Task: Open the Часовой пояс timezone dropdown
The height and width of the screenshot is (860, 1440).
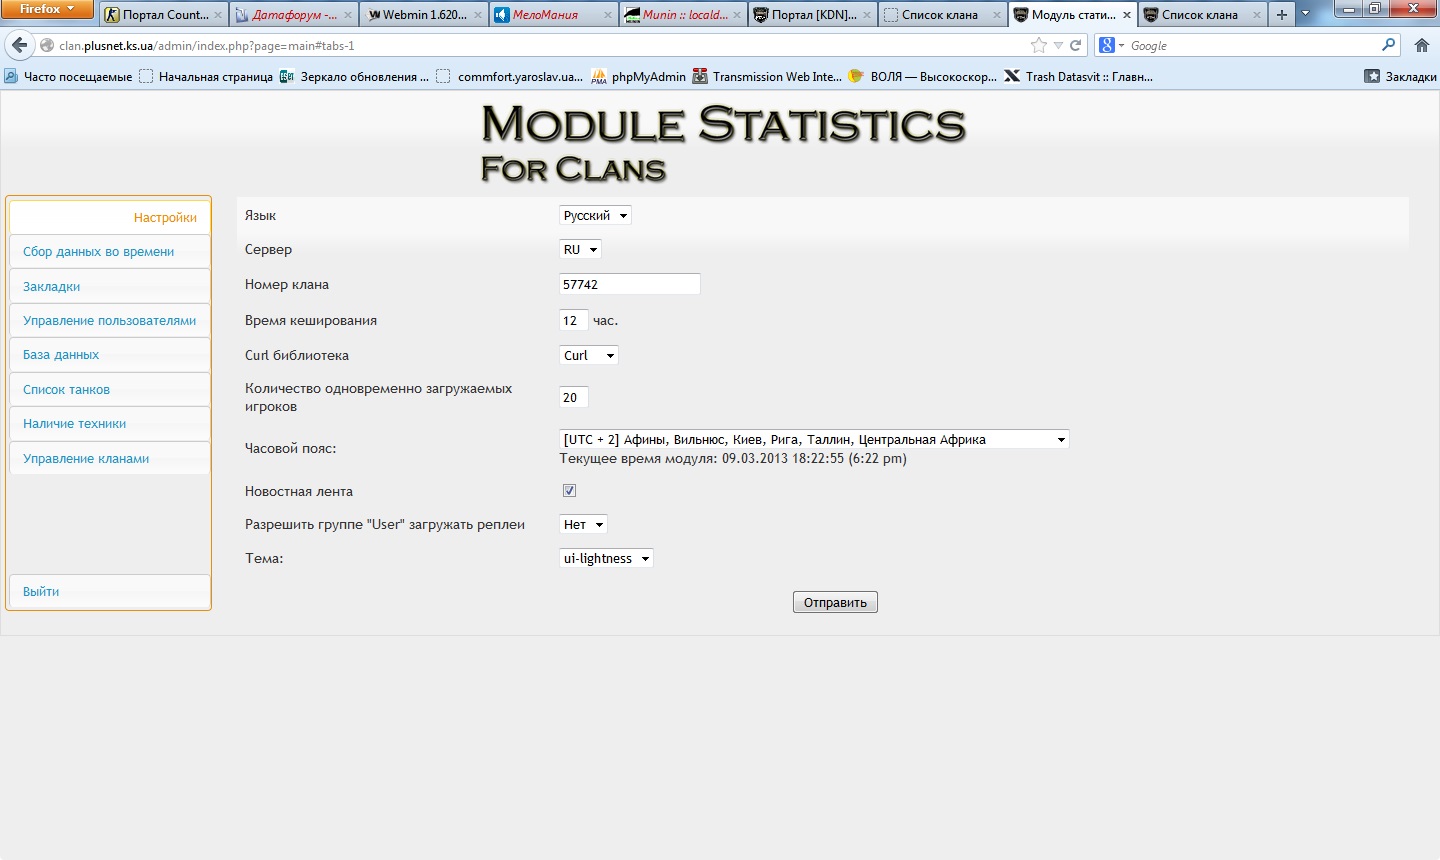Action: point(813,439)
